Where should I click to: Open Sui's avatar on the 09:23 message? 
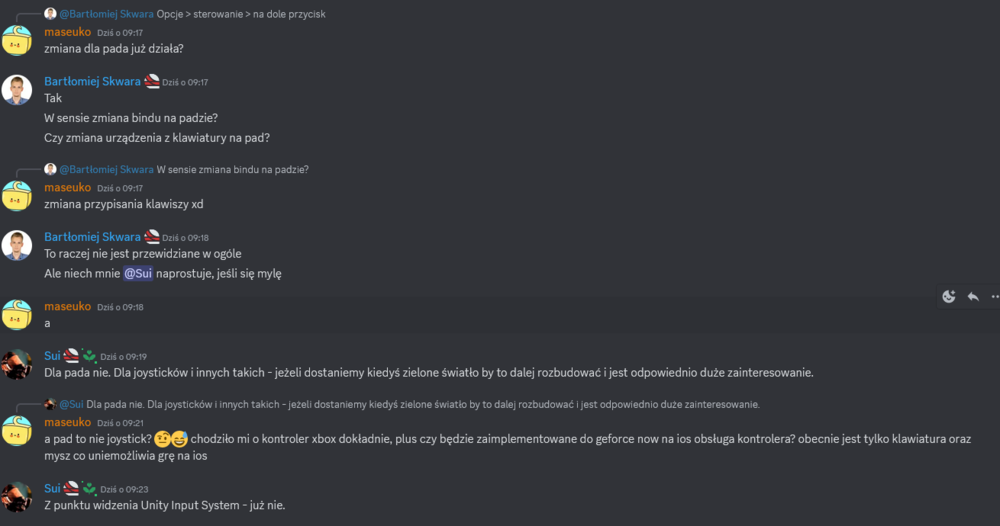pyautogui.click(x=17, y=497)
